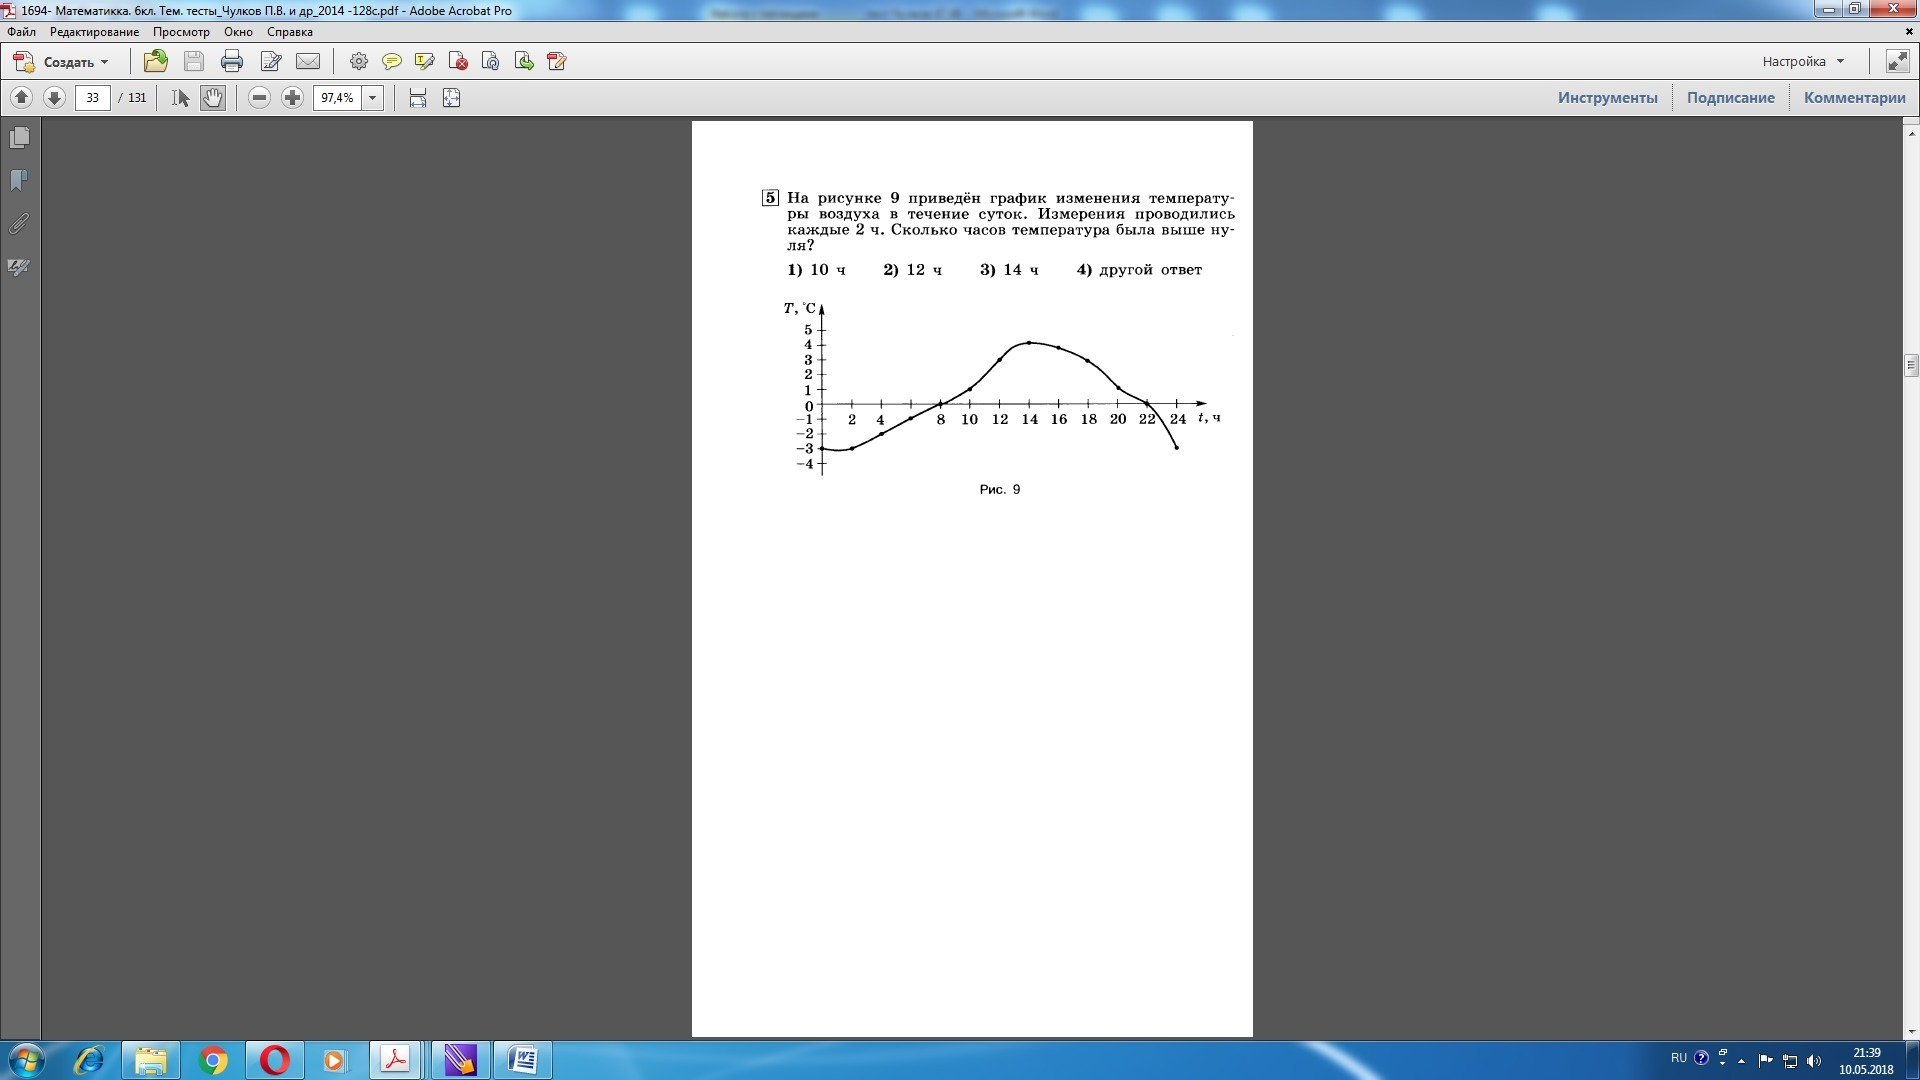1920x1080 pixels.
Task: Open the Просмотр menu
Action: tap(181, 32)
